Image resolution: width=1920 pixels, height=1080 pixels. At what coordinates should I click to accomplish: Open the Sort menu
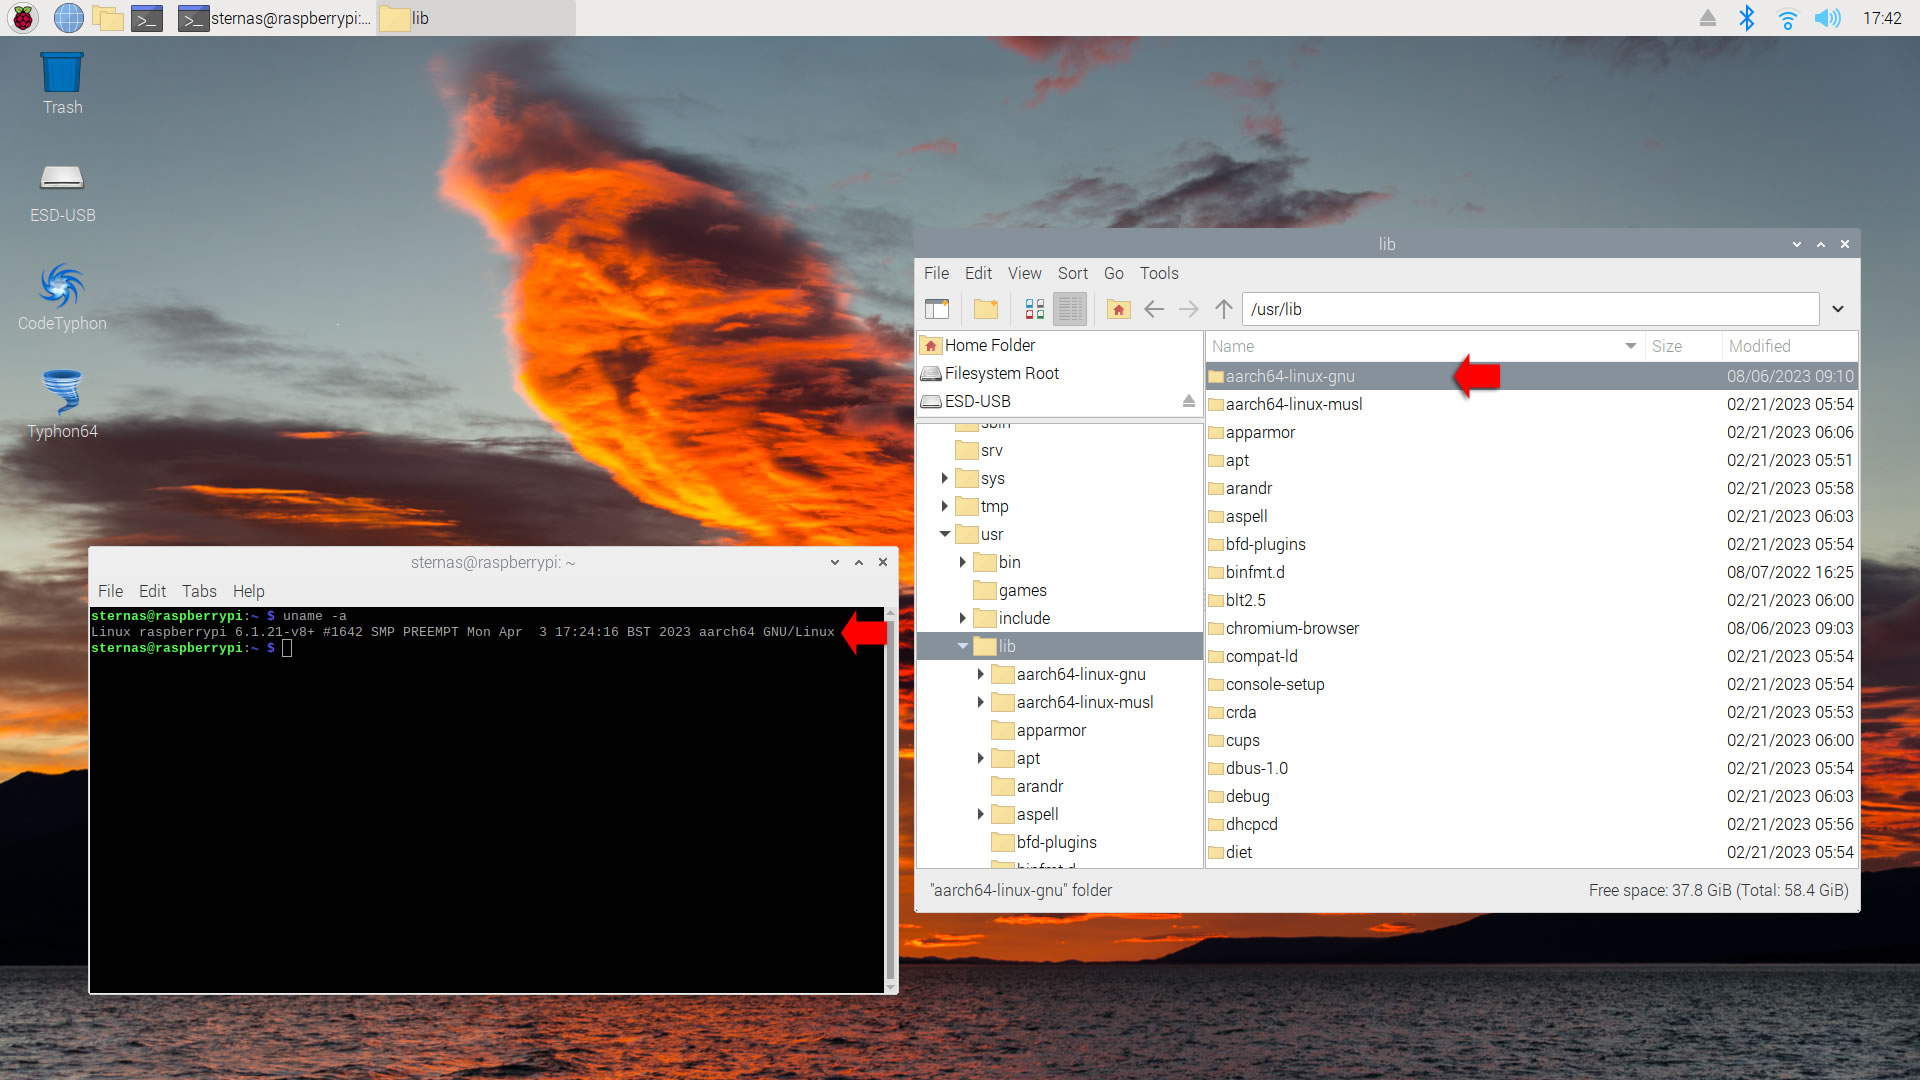[1072, 273]
